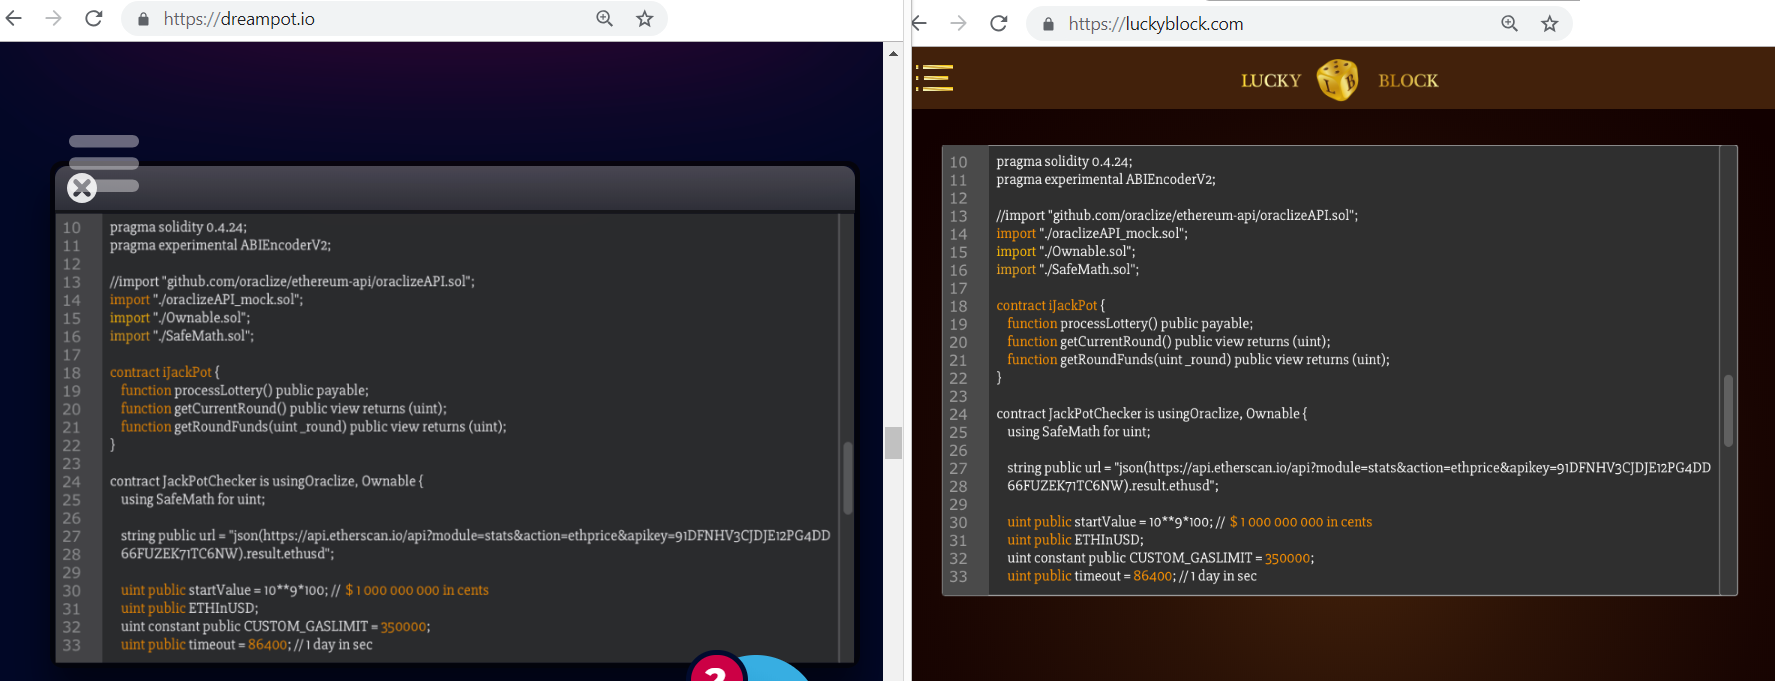Click the oraclizeAPI_mock.sol import line in dreampot
The height and width of the screenshot is (681, 1775).
206,299
